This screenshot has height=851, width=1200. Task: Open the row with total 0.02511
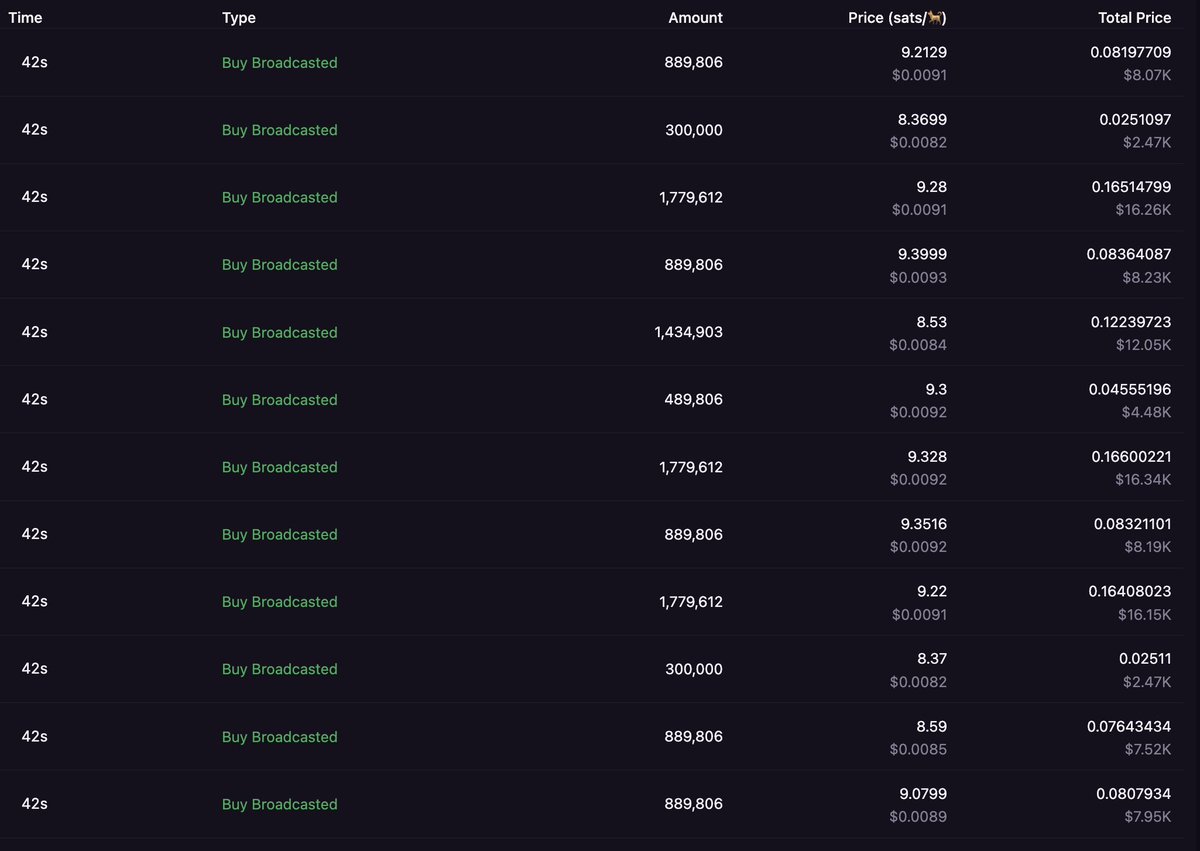pyautogui.click(x=600, y=669)
